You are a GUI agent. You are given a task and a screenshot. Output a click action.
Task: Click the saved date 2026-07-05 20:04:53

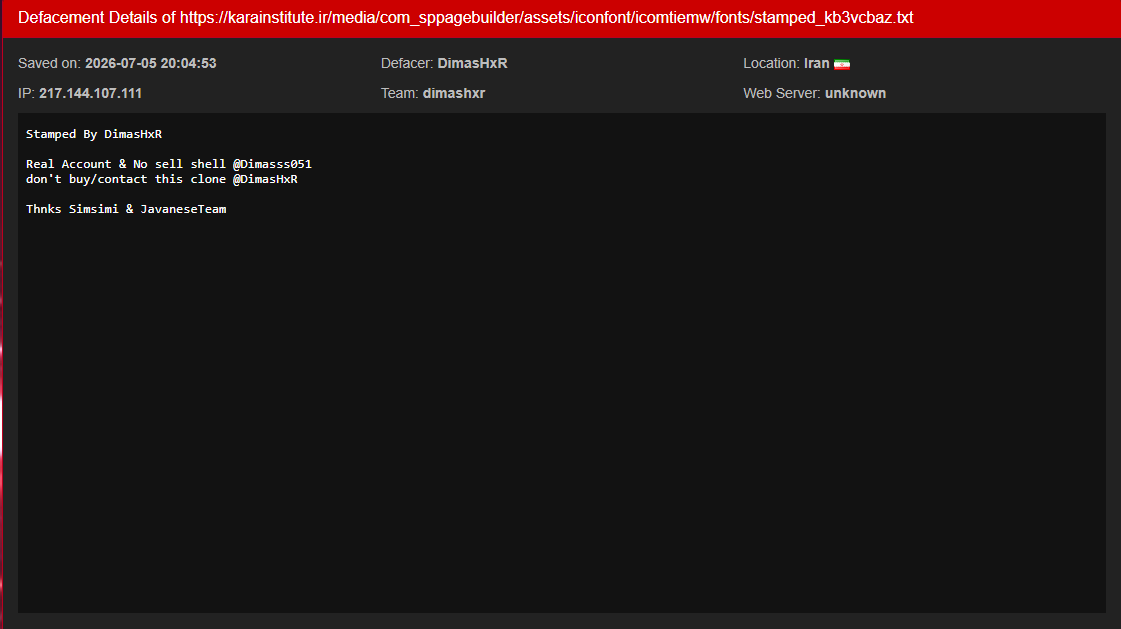[x=151, y=64]
